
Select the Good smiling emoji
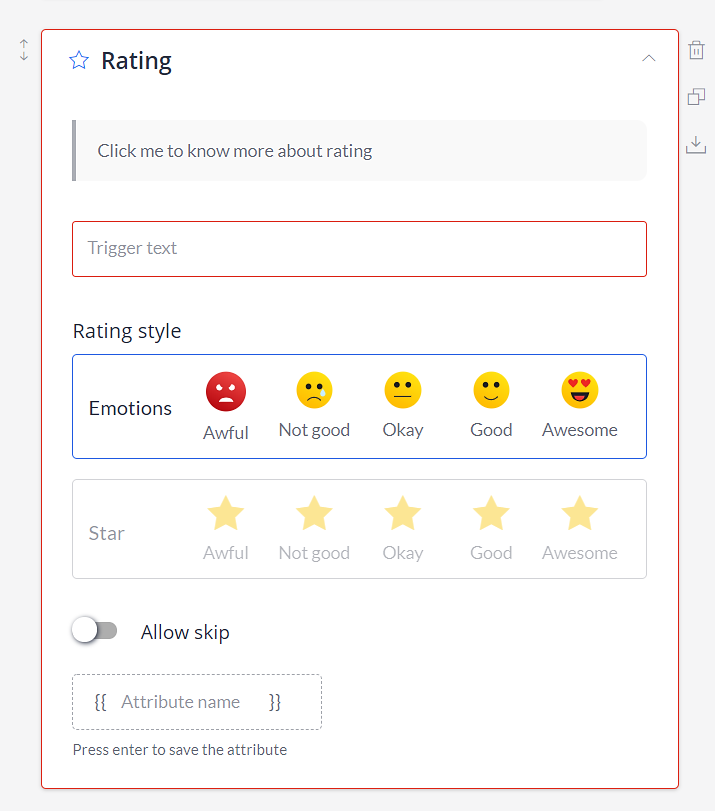491,390
